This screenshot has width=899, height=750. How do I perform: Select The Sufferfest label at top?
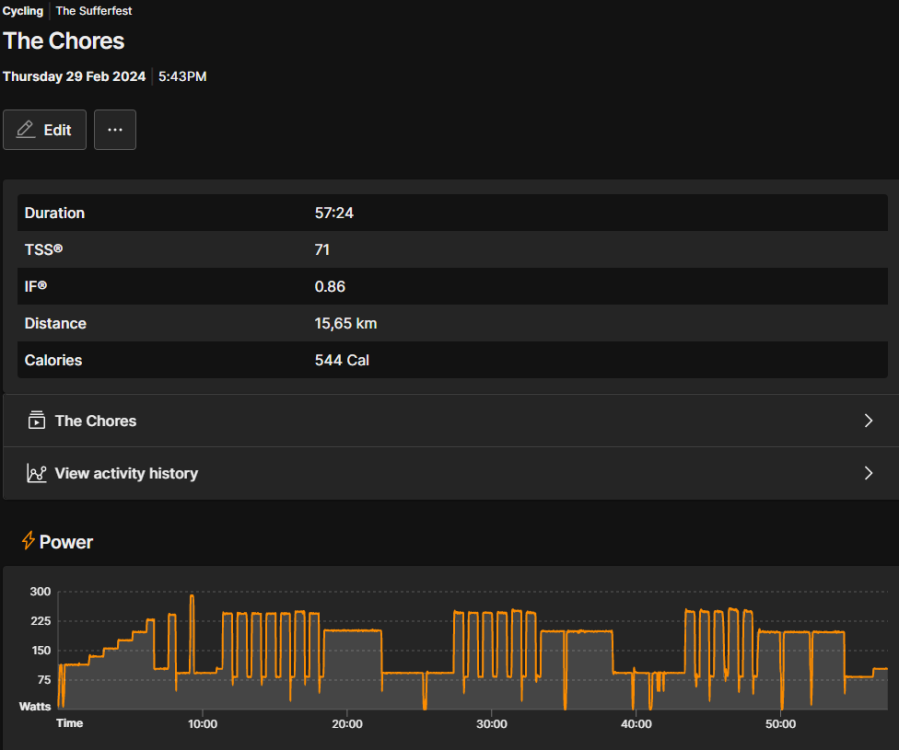click(93, 11)
